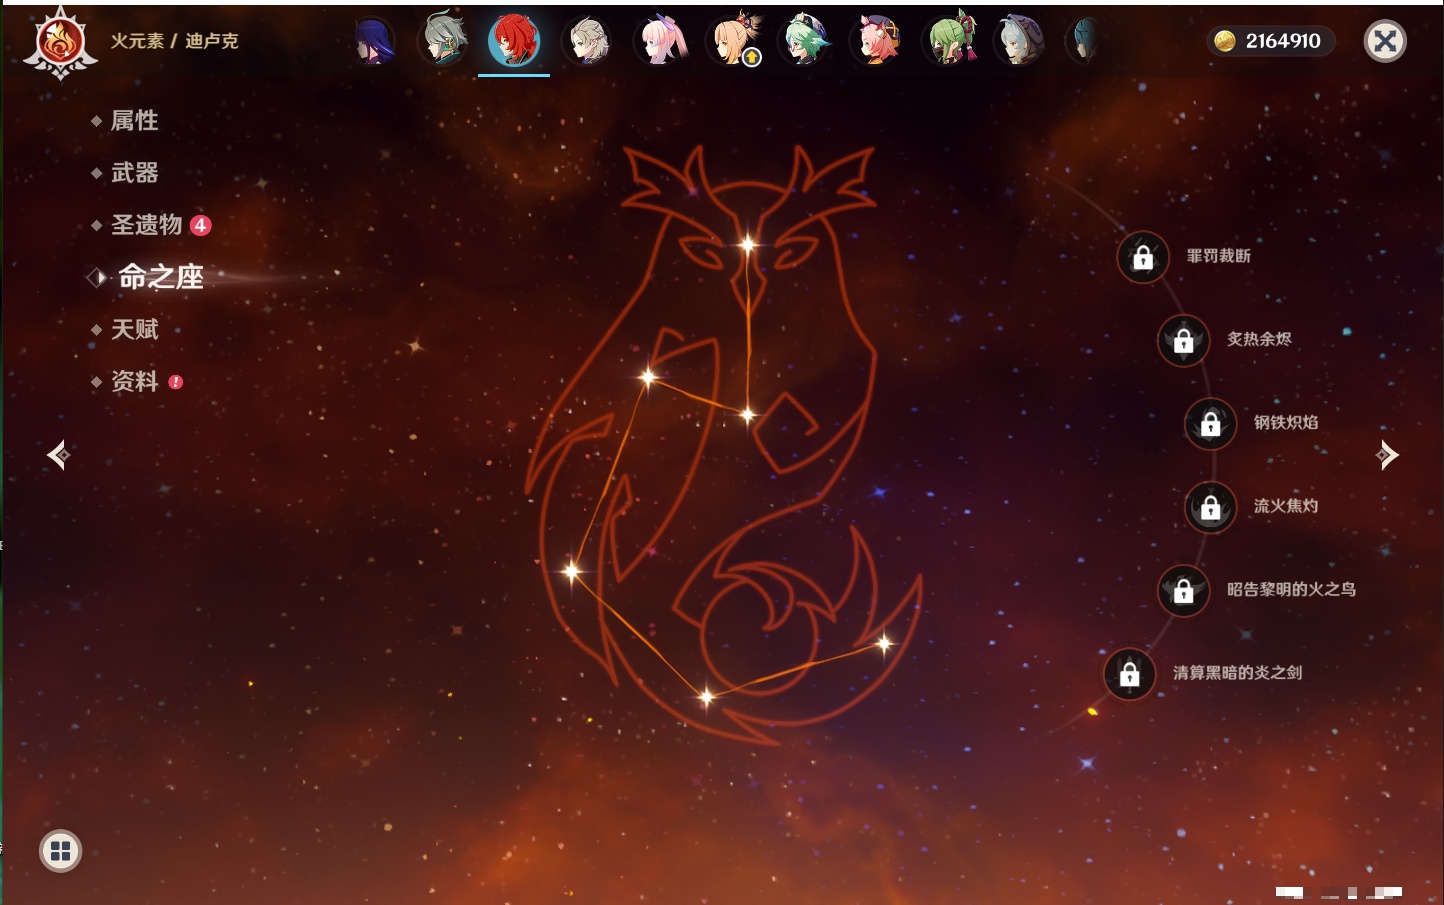Open the grid menu button at bottom-left
1444x905 pixels.
click(x=60, y=851)
